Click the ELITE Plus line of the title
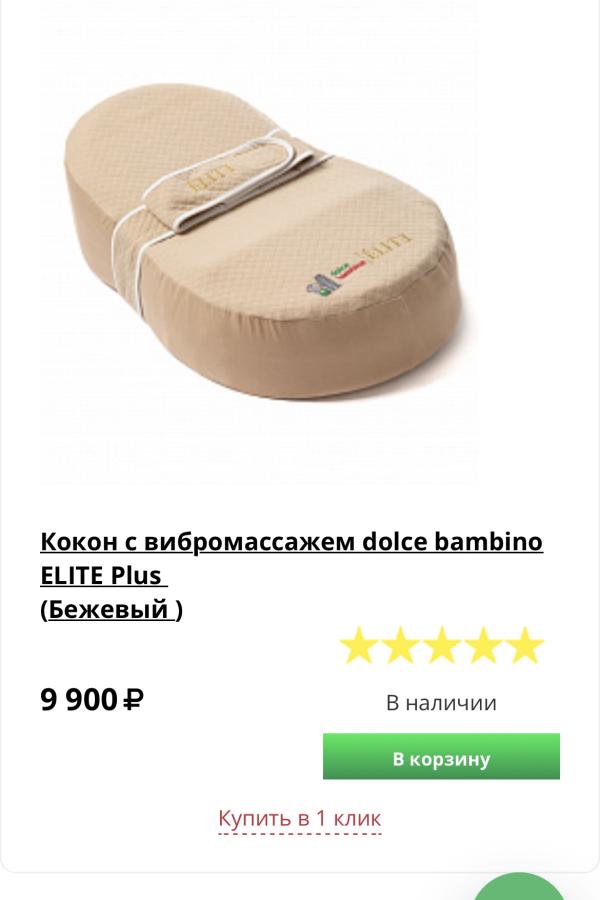600x900 pixels. click(103, 575)
